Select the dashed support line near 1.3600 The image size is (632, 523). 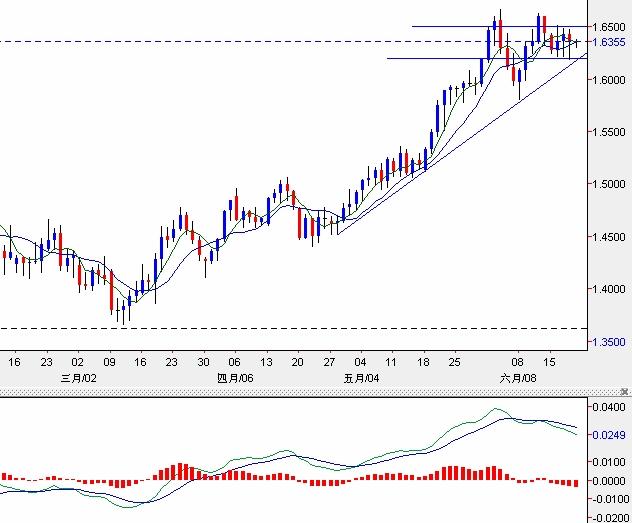(293, 329)
